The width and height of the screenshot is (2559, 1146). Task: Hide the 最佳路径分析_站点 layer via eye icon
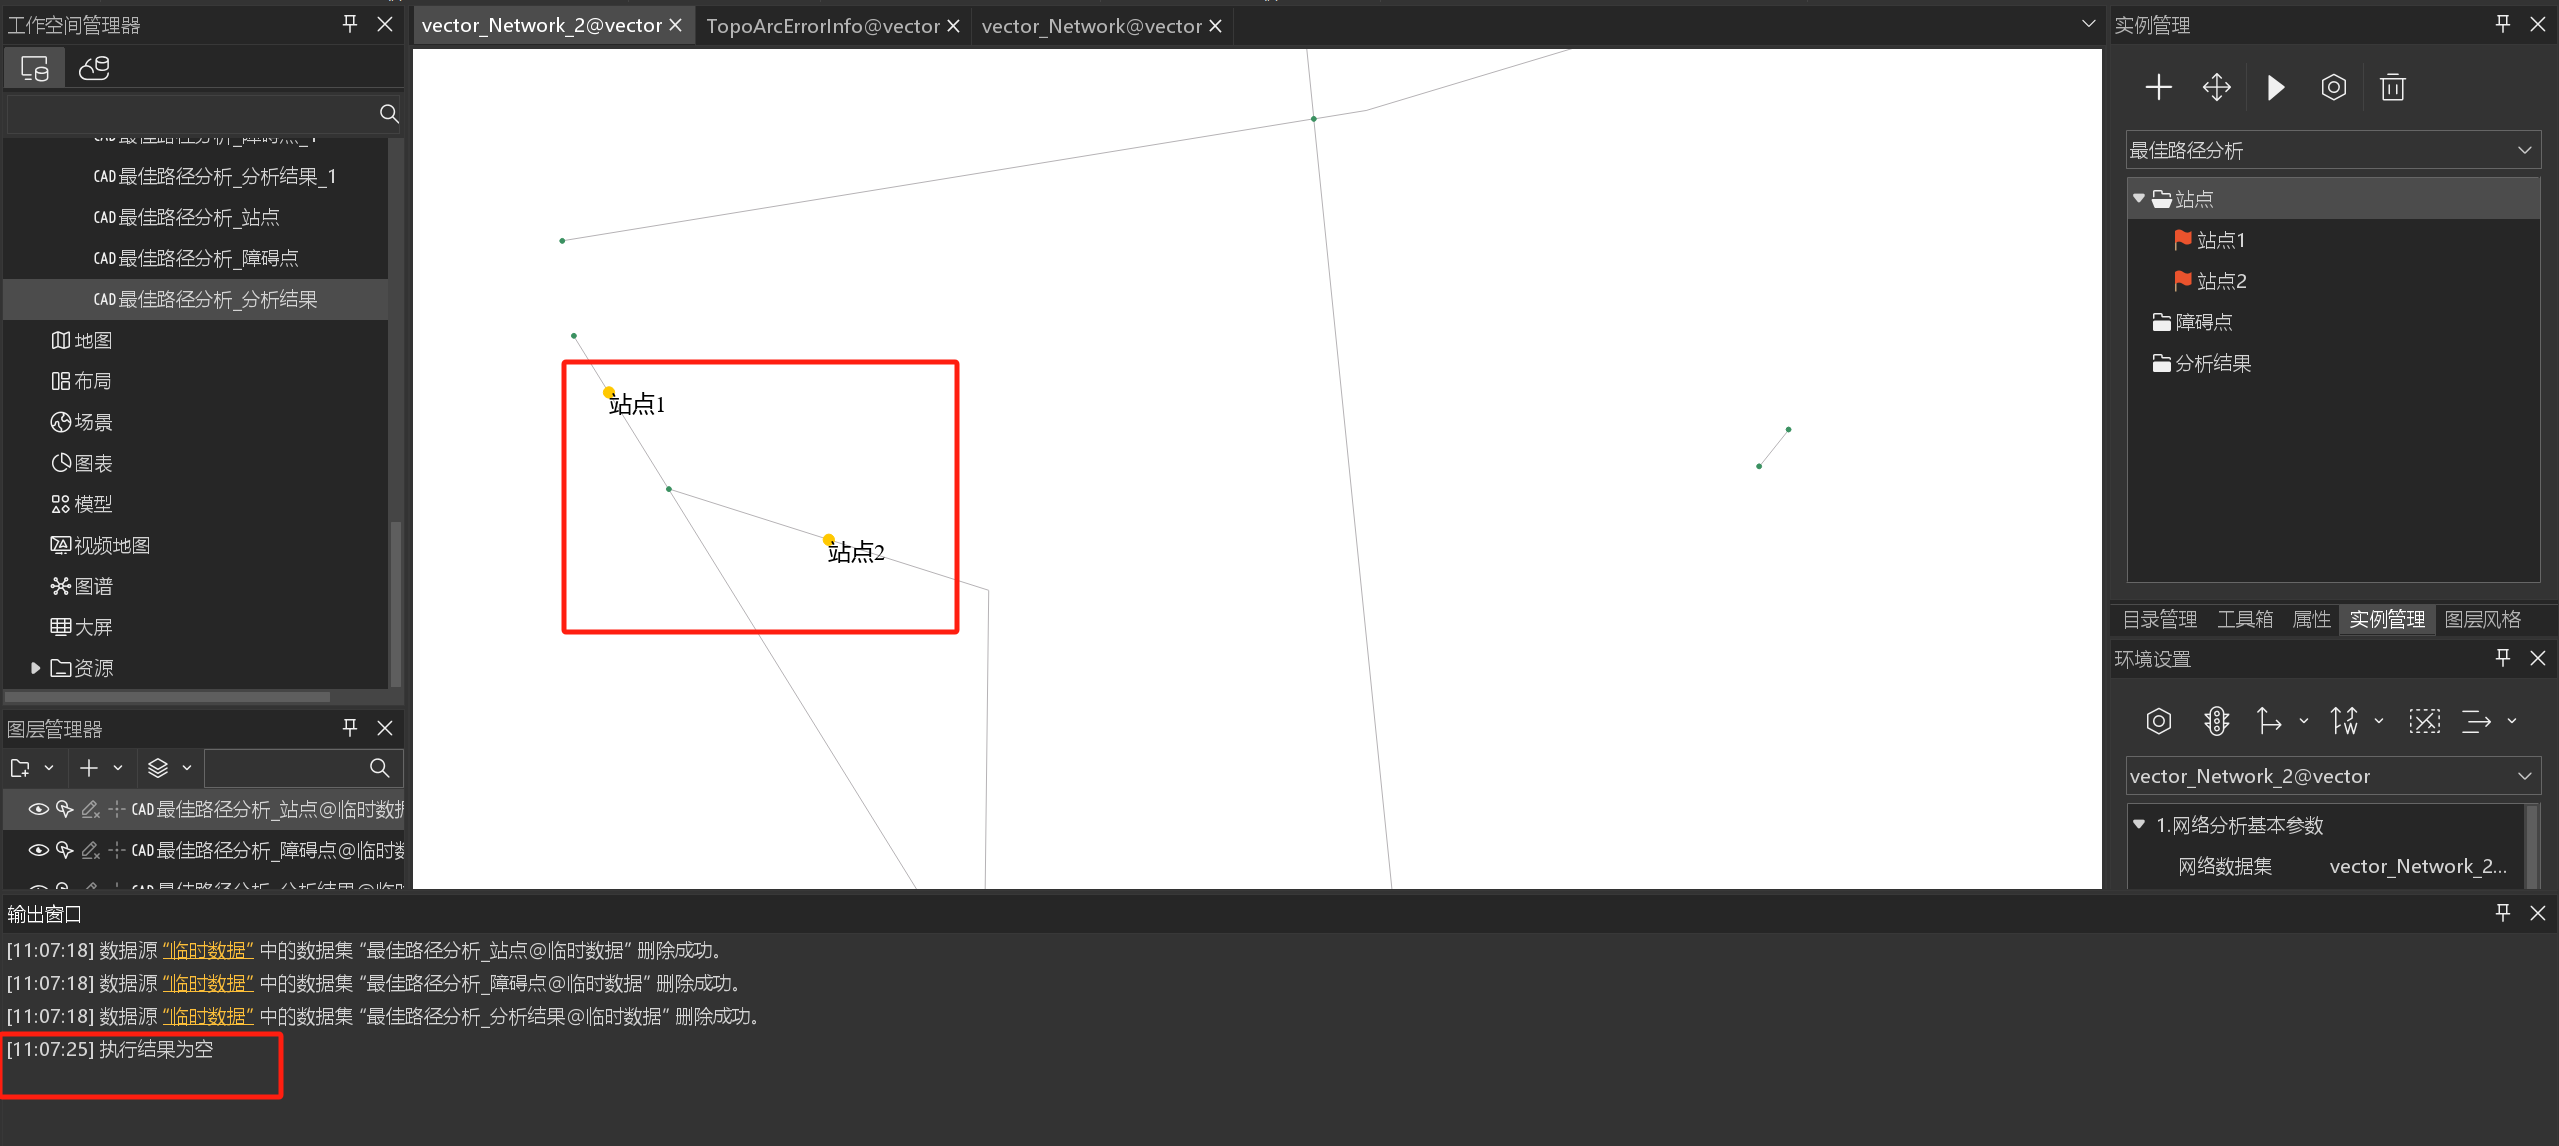[x=39, y=809]
